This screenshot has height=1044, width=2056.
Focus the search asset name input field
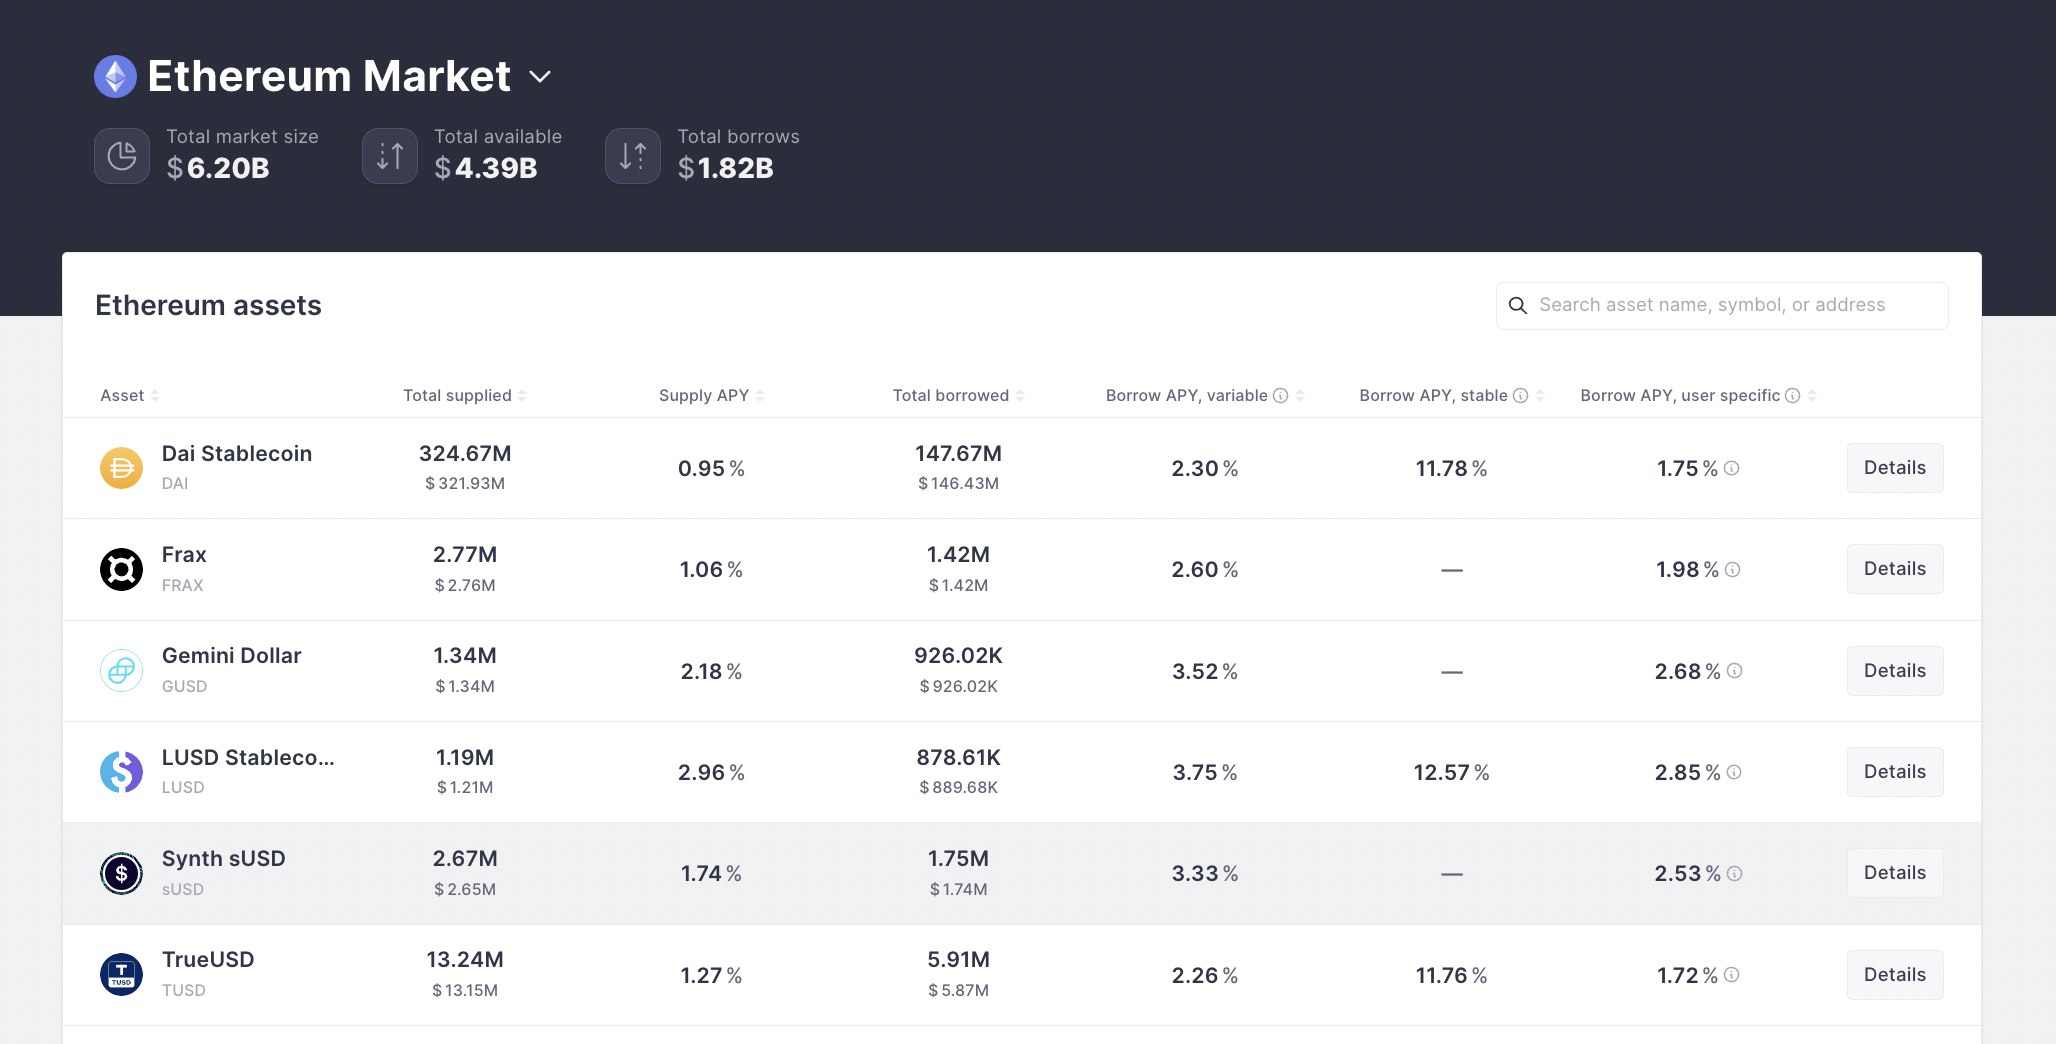[1722, 305]
